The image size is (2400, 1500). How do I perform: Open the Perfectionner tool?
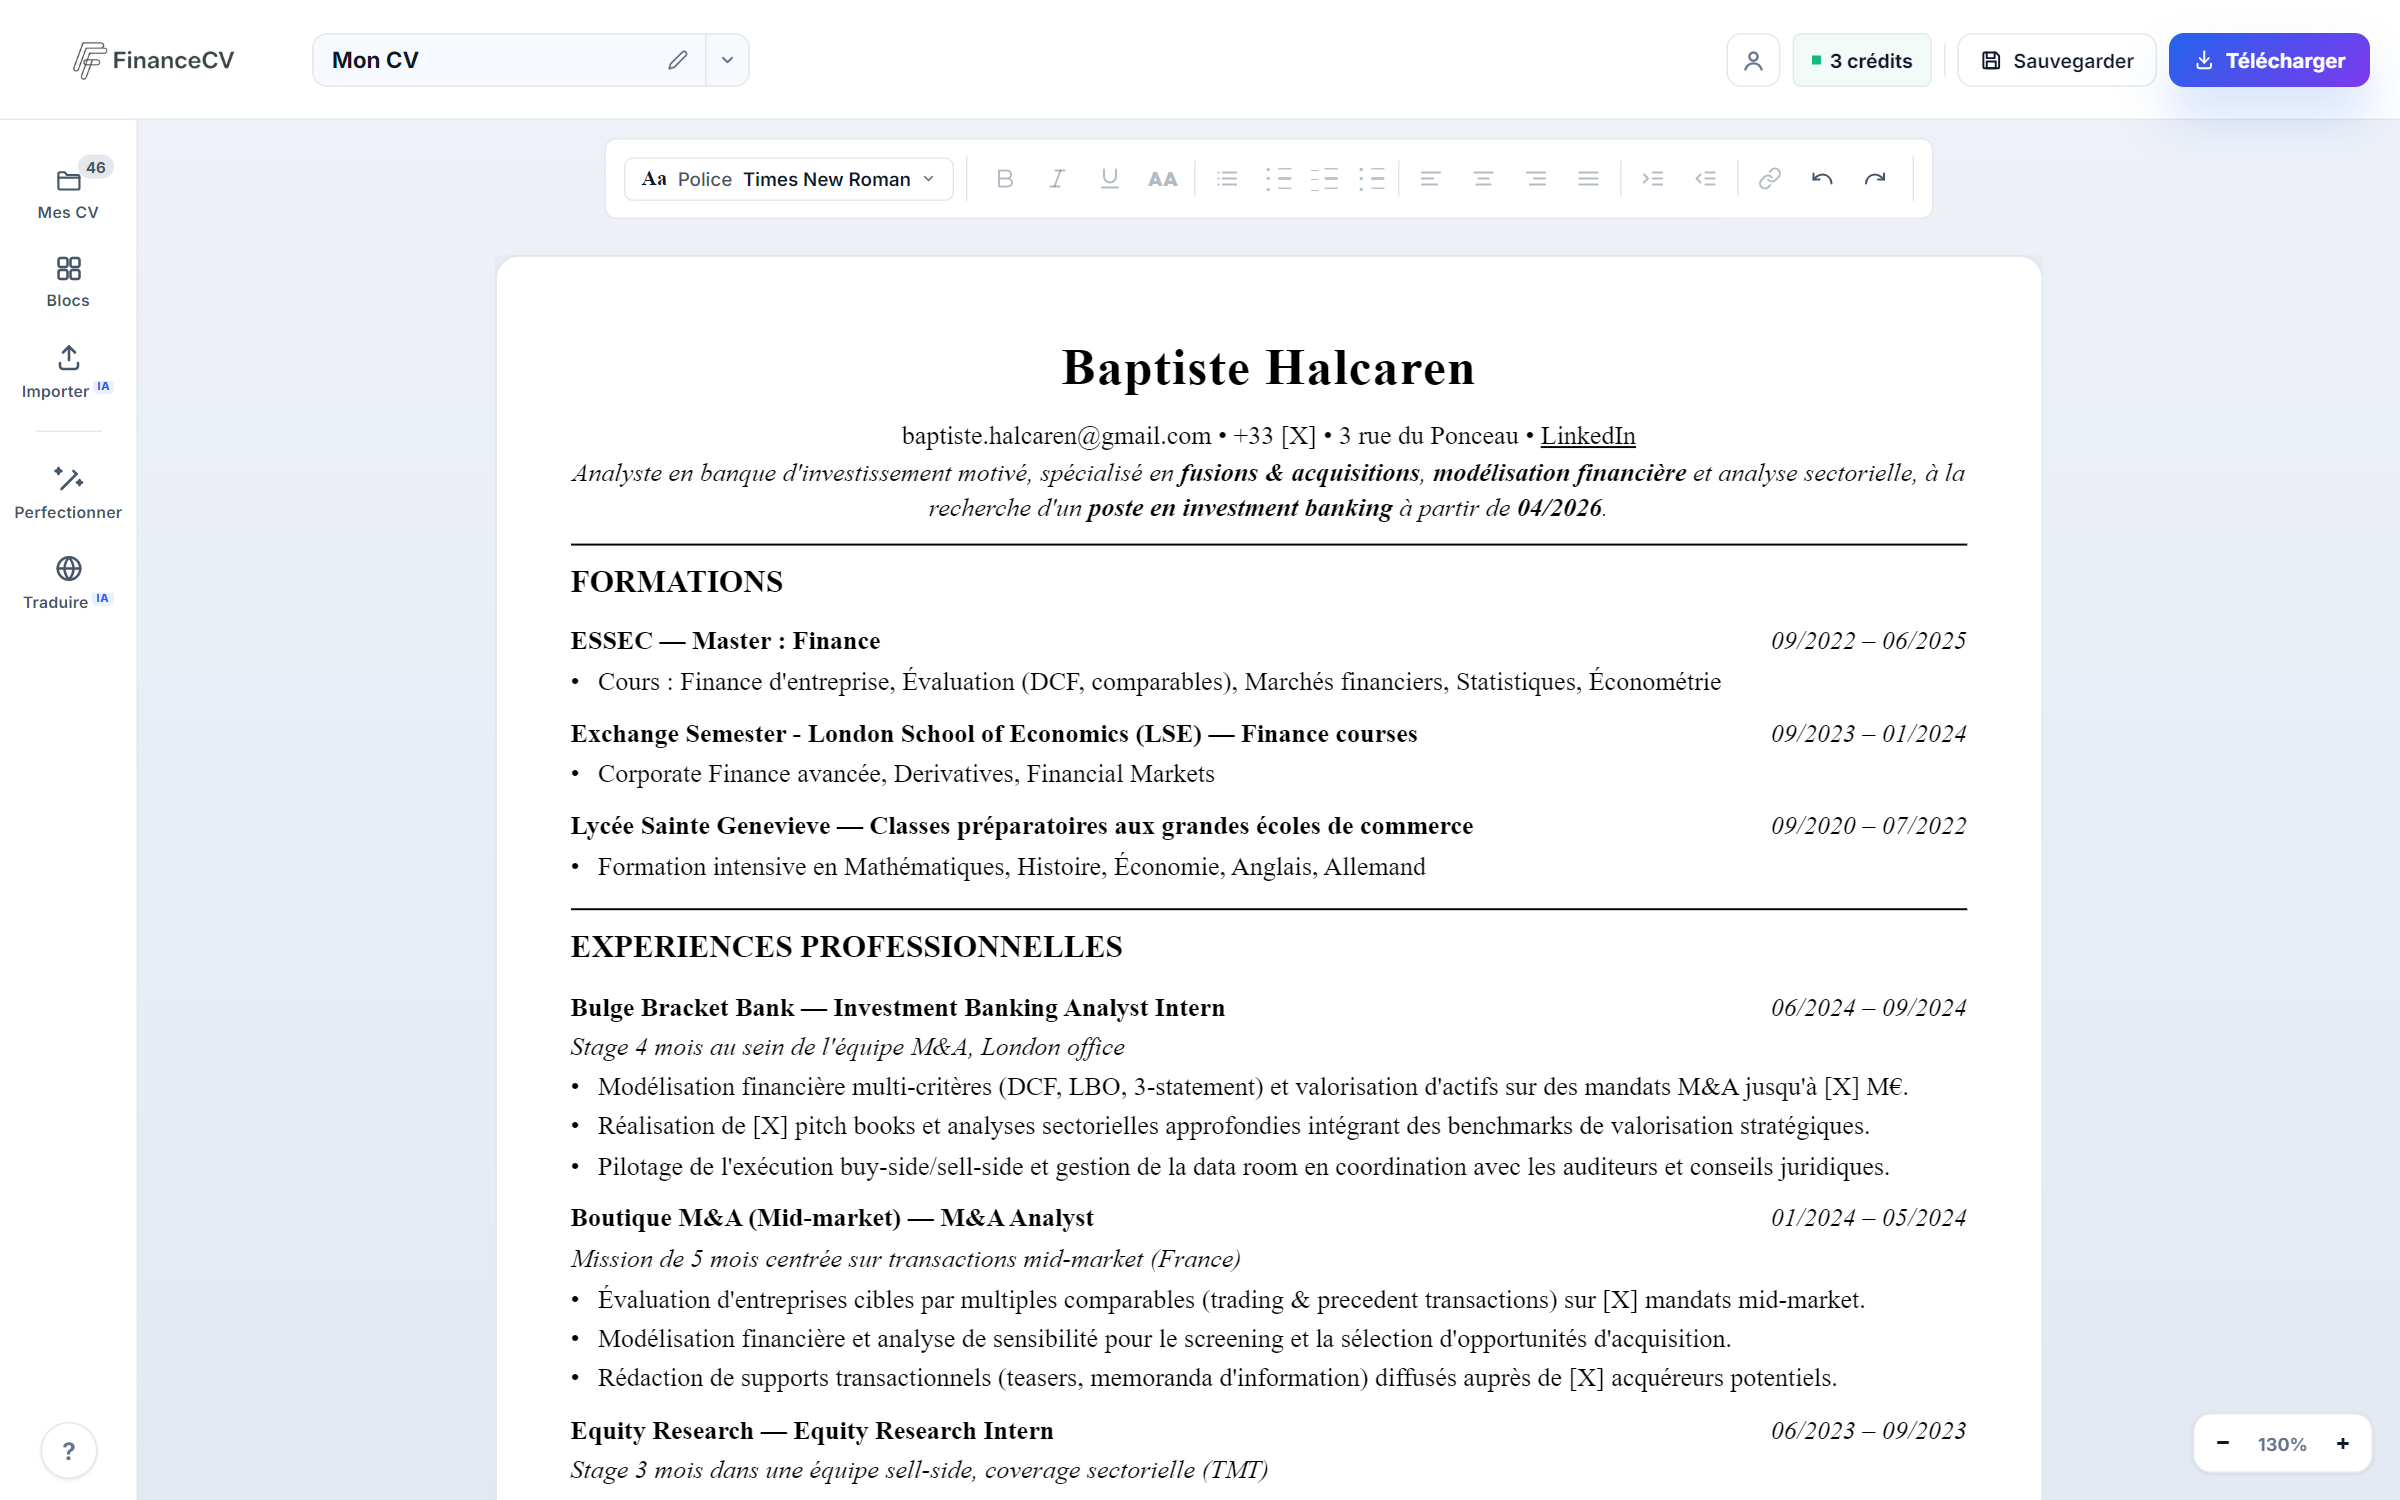68,493
